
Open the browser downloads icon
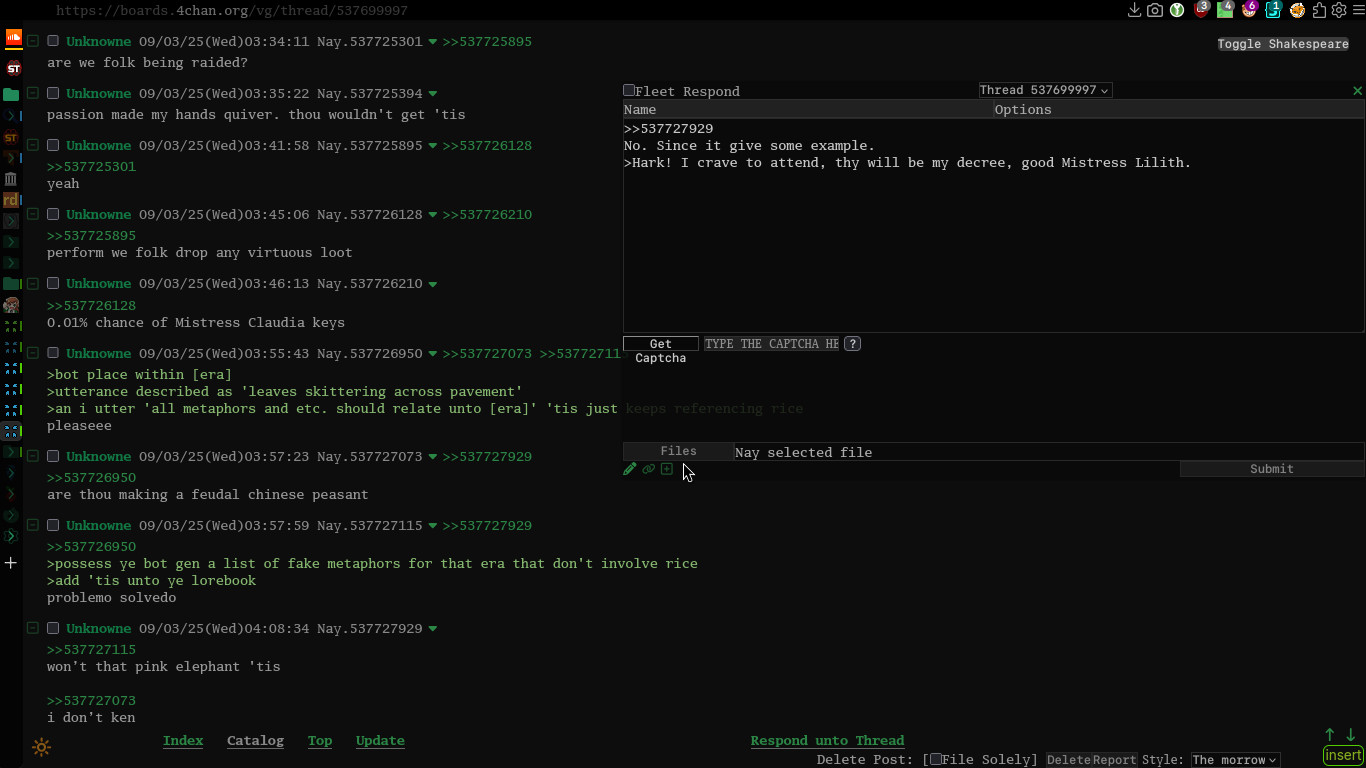pyautogui.click(x=1134, y=10)
